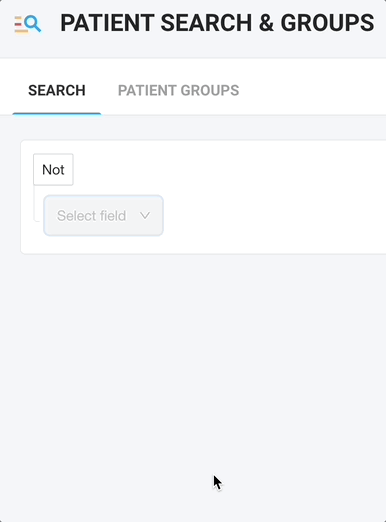Click the Not label text
The image size is (386, 522).
pyautogui.click(x=53, y=170)
